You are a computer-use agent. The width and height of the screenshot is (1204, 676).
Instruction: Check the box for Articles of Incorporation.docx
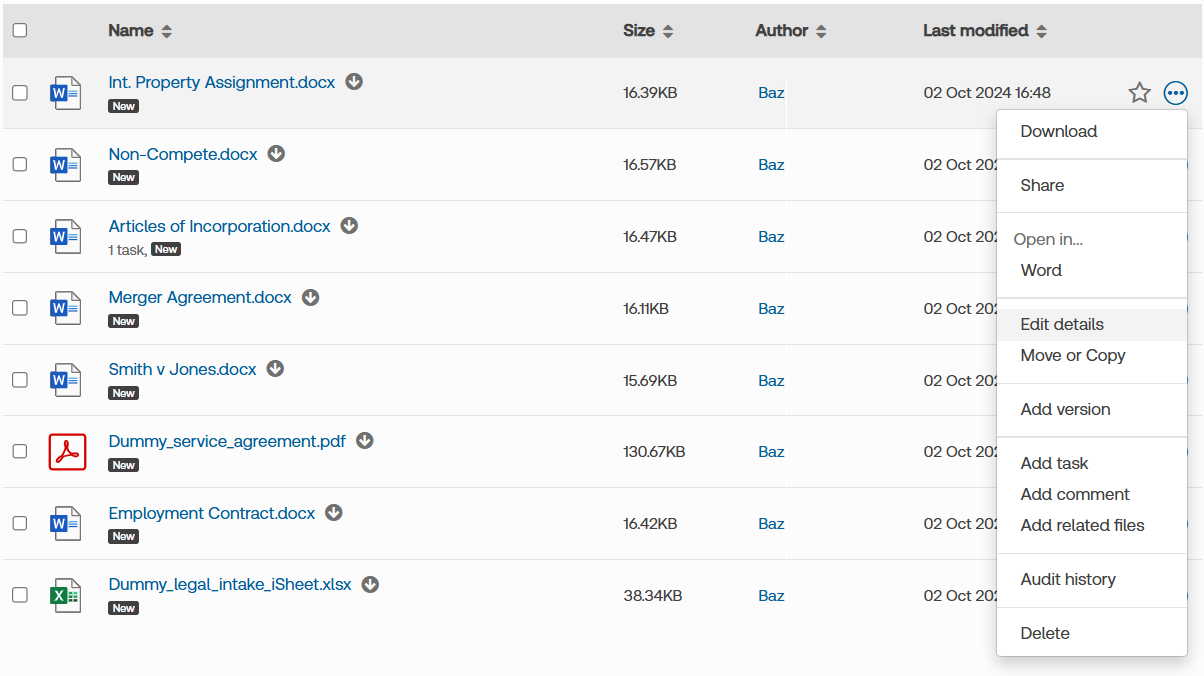tap(20, 237)
